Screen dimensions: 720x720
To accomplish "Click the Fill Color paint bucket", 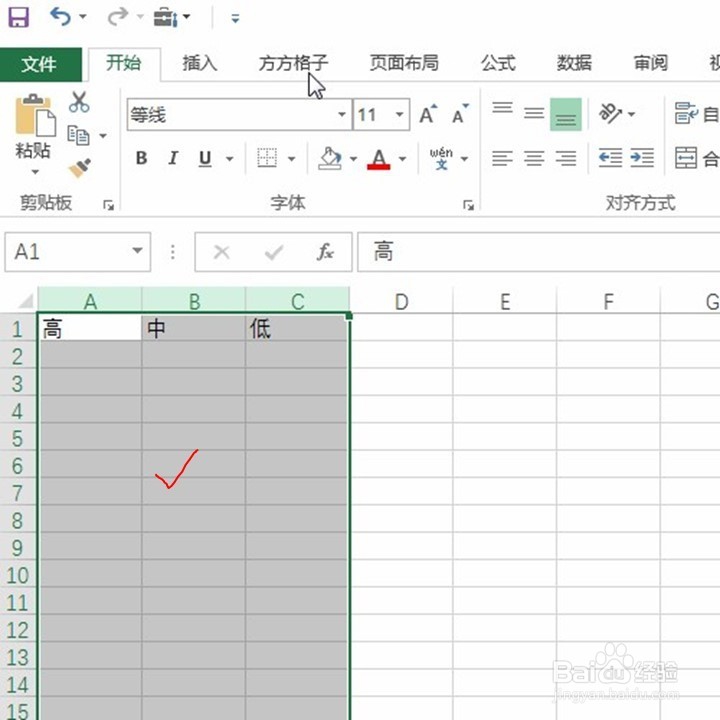I will (x=330, y=158).
